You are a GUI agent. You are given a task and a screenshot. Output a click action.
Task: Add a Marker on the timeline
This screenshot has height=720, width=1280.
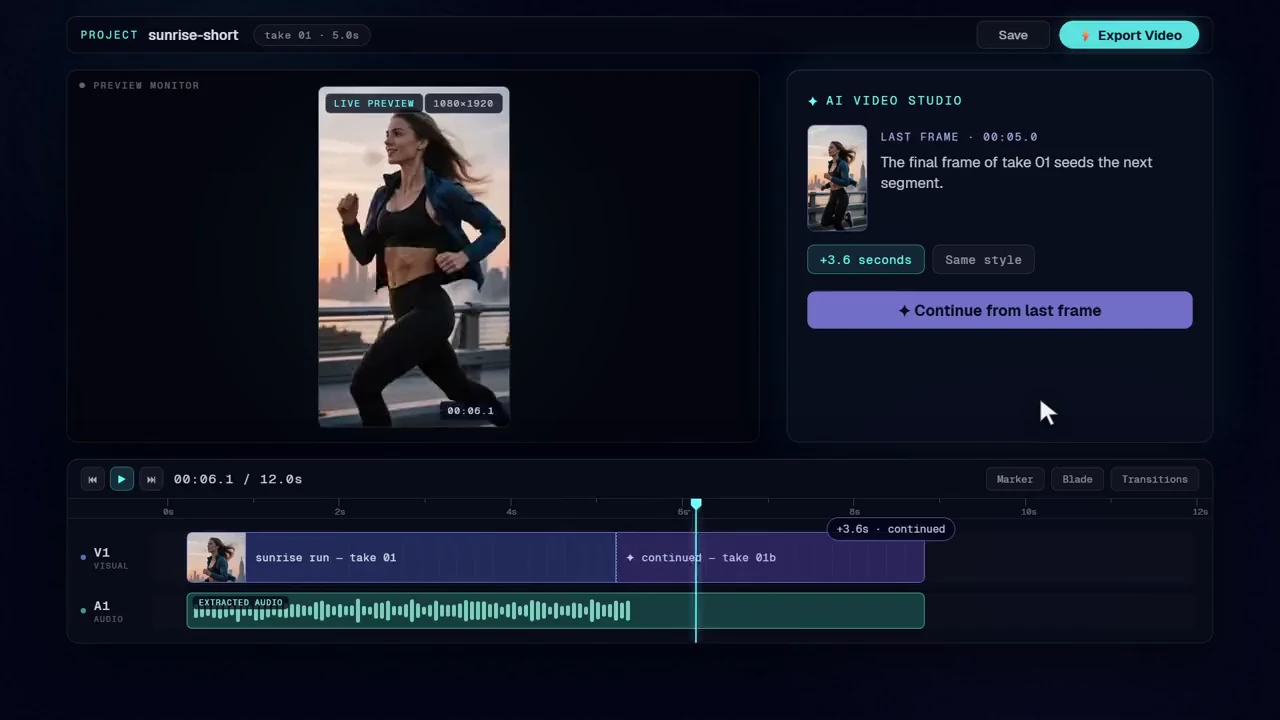(x=1015, y=479)
